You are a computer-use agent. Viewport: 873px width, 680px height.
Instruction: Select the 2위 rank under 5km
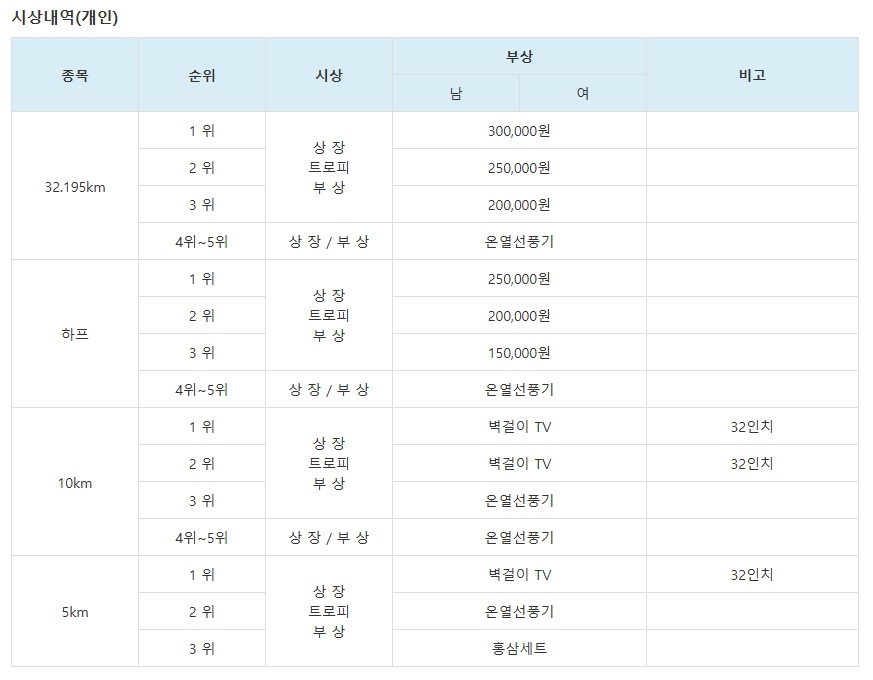pyautogui.click(x=202, y=611)
